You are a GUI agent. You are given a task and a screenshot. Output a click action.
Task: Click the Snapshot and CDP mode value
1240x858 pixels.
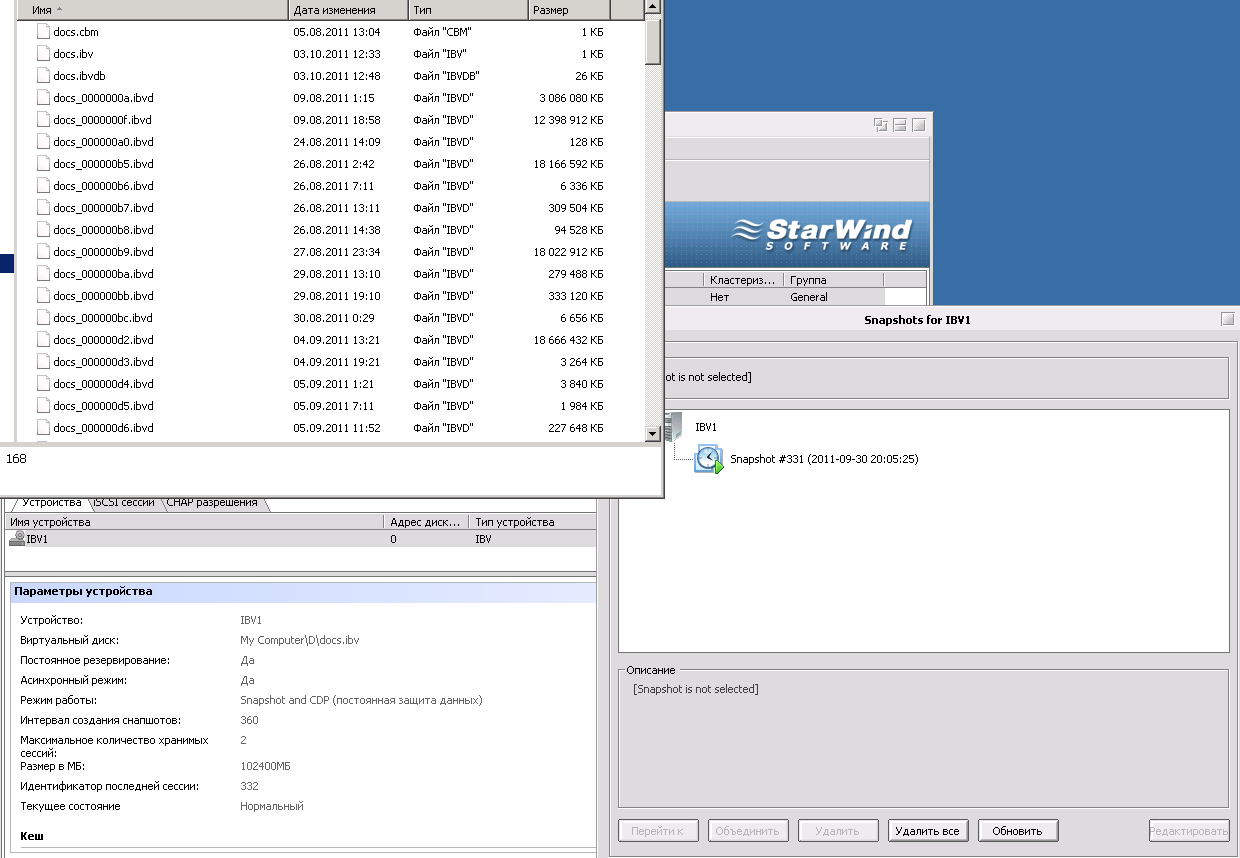362,700
